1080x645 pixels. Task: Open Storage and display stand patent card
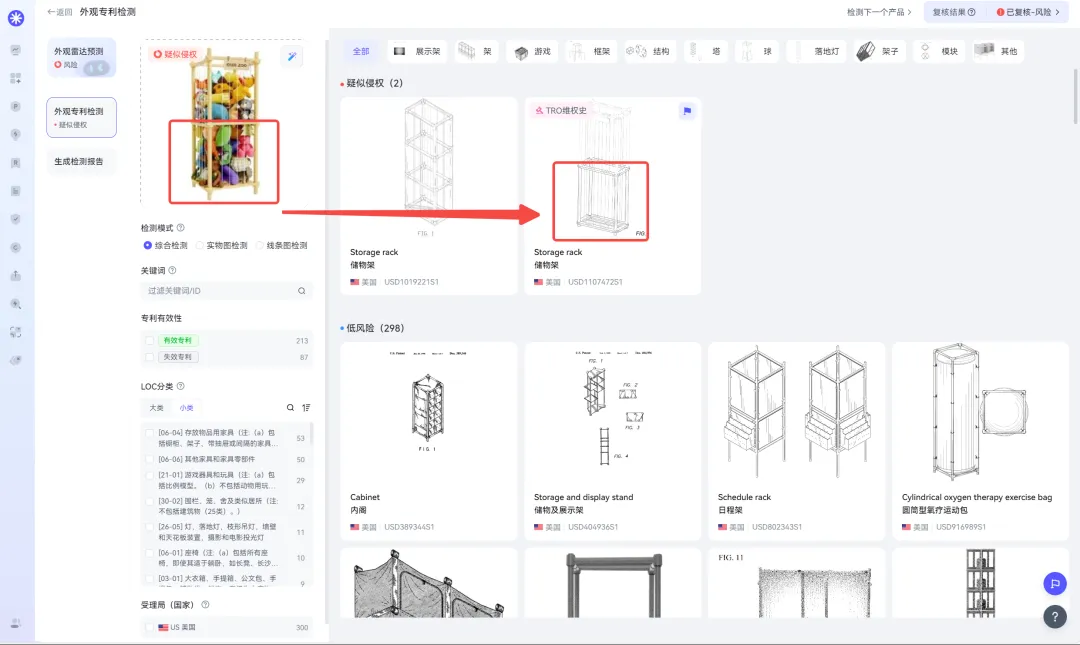point(612,441)
